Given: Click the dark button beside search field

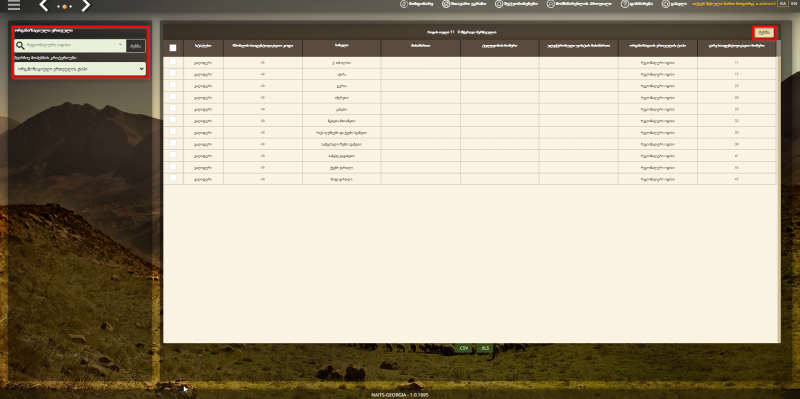Looking at the screenshot, I should pyautogui.click(x=135, y=46).
